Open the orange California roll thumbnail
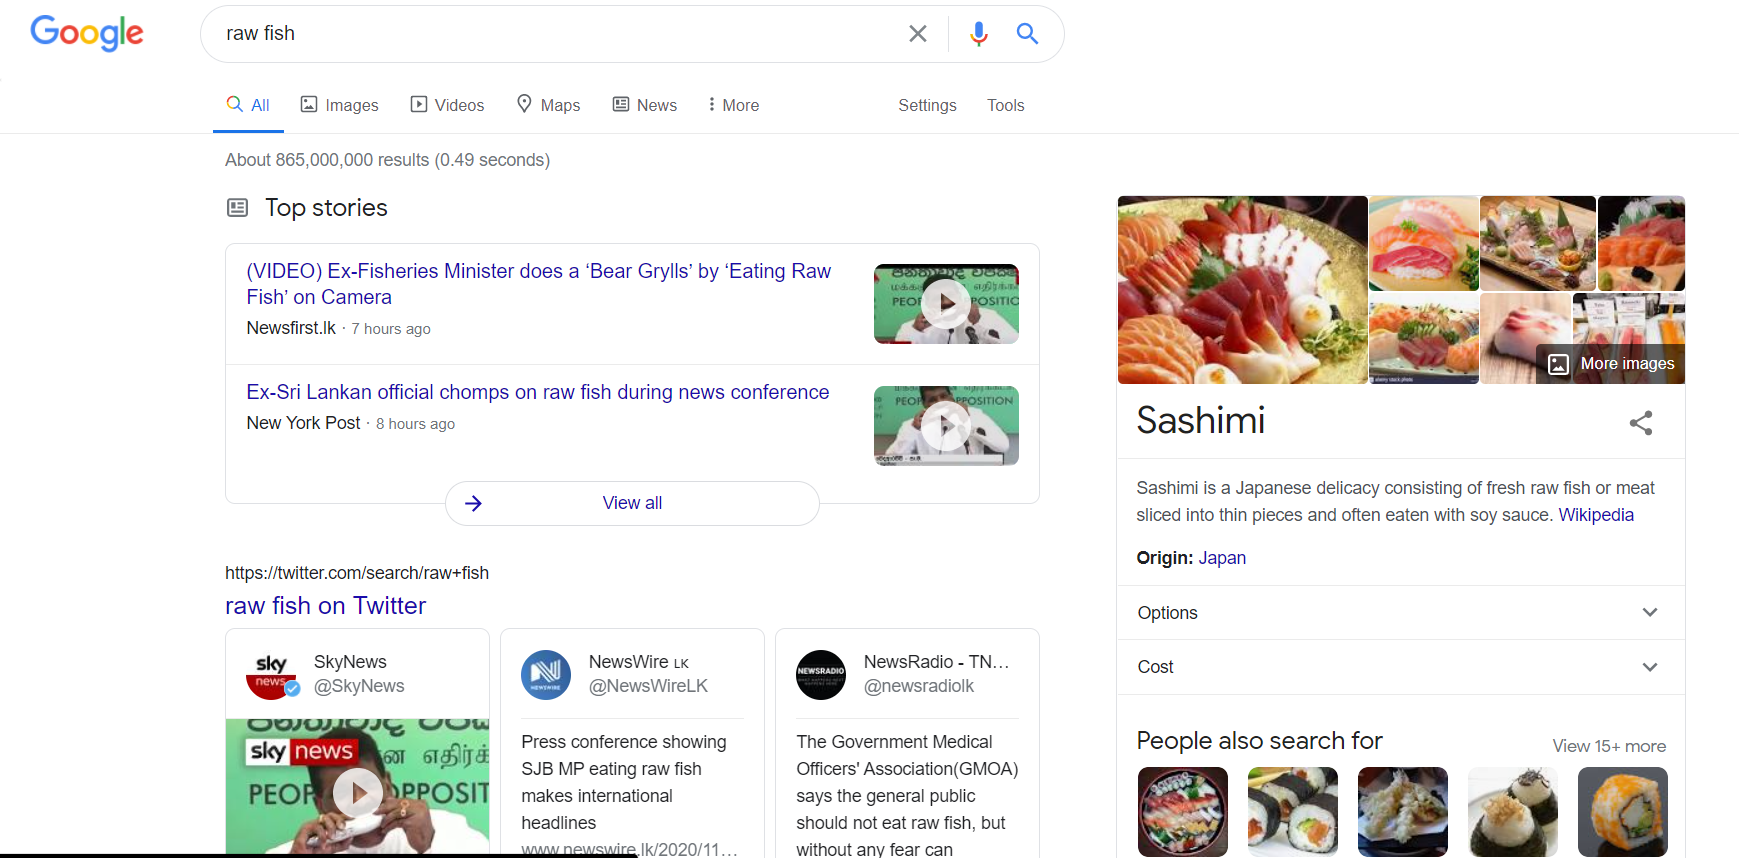 click(1623, 812)
